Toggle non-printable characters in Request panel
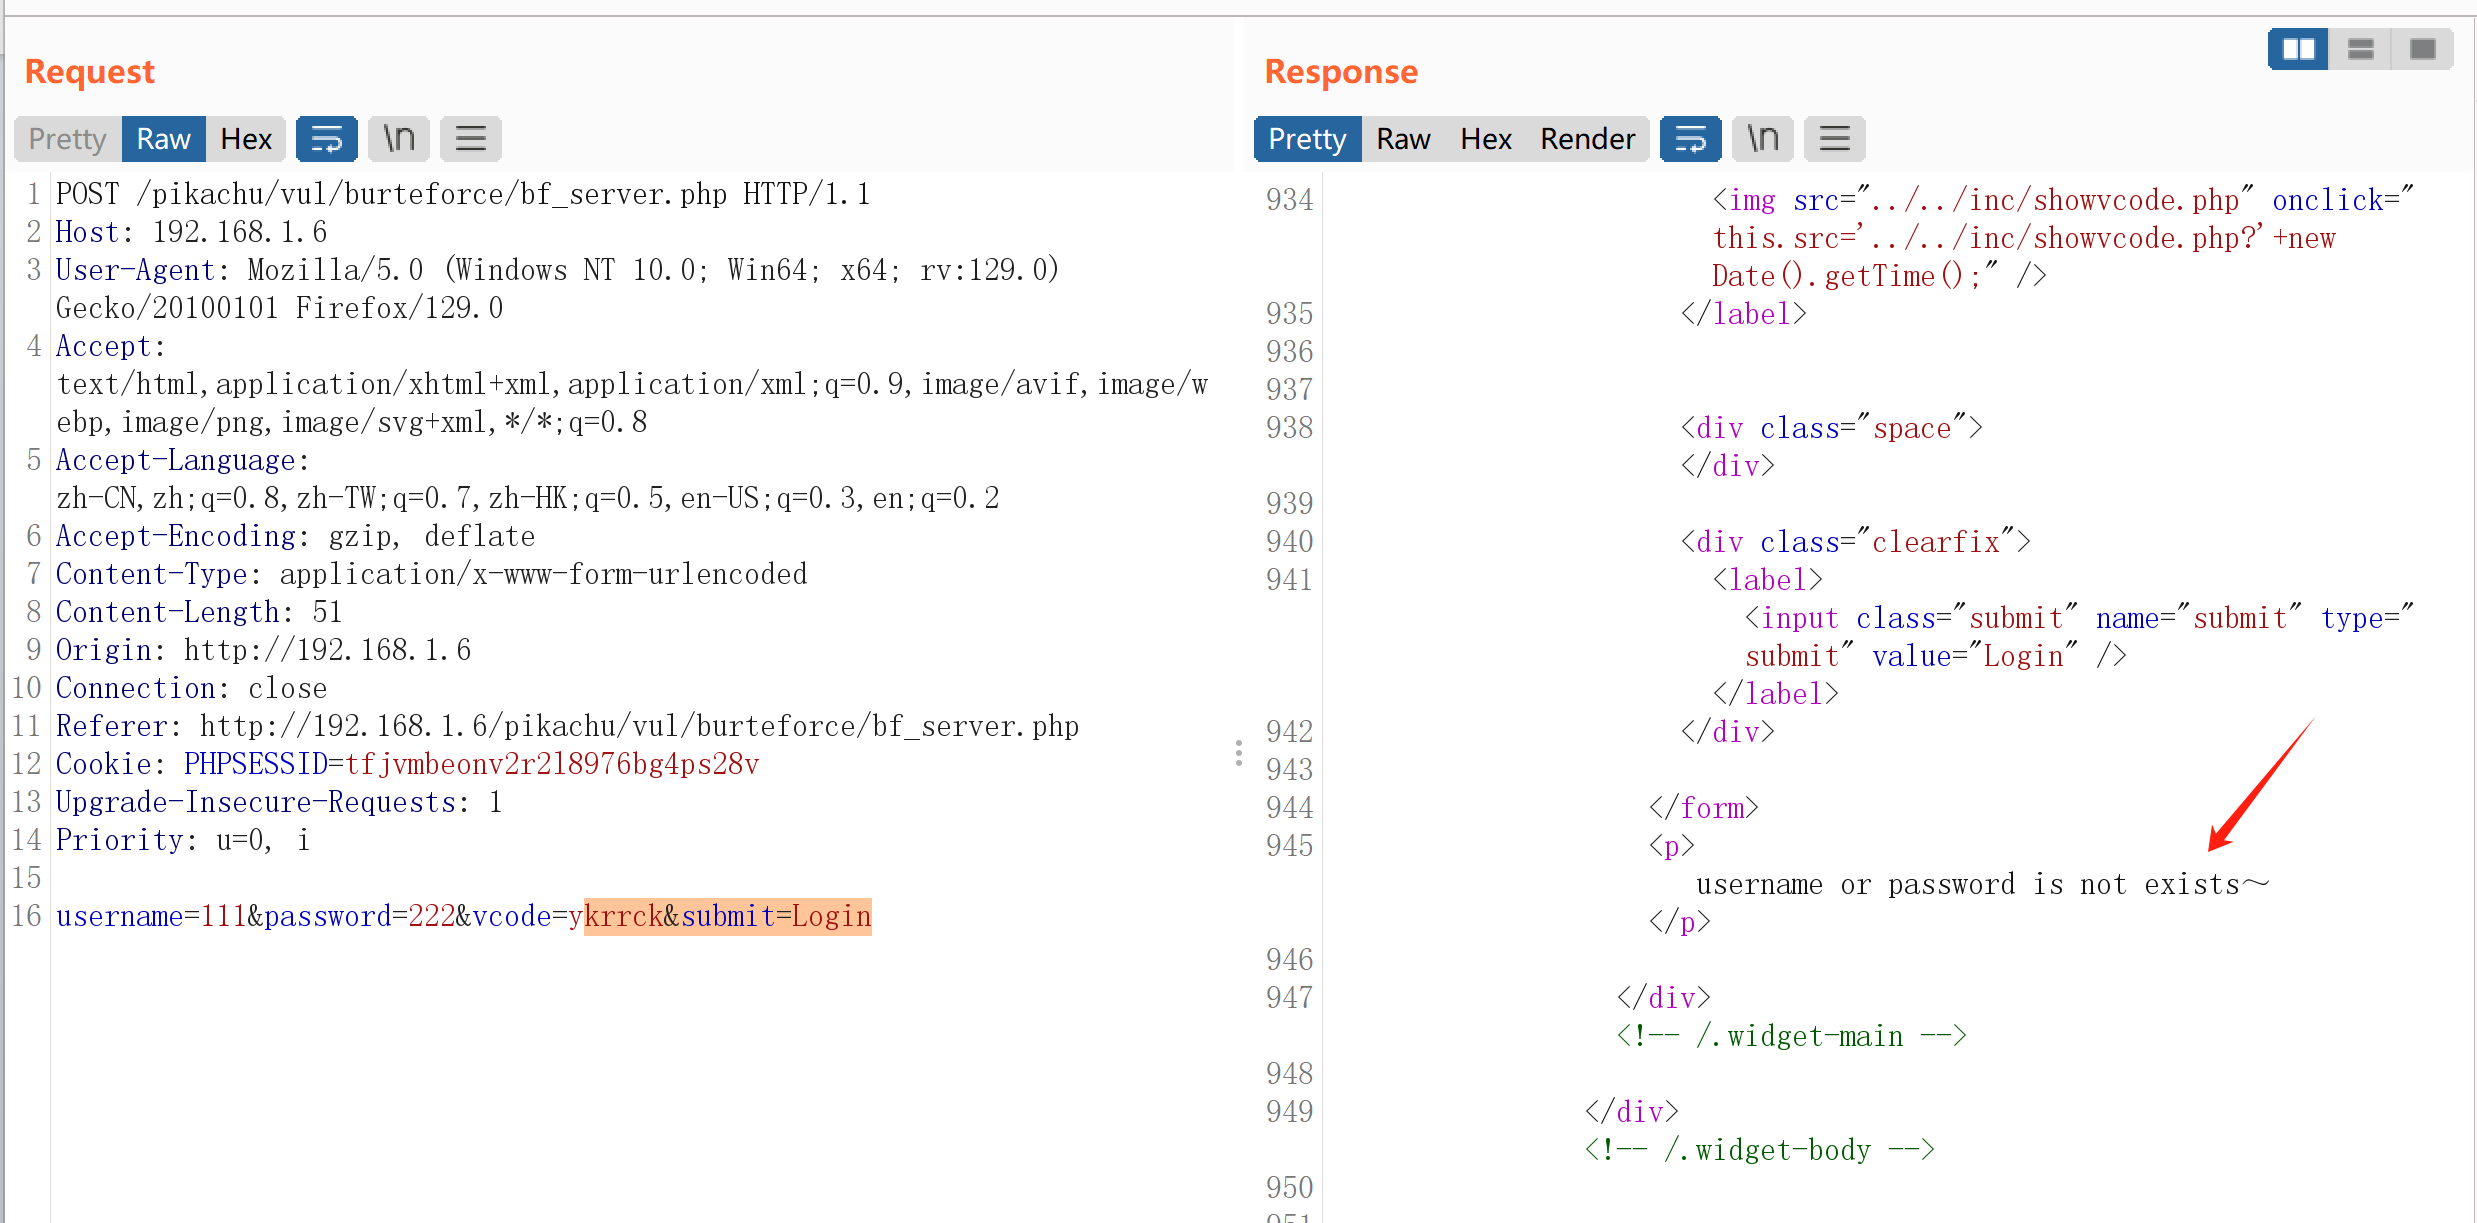 399,139
